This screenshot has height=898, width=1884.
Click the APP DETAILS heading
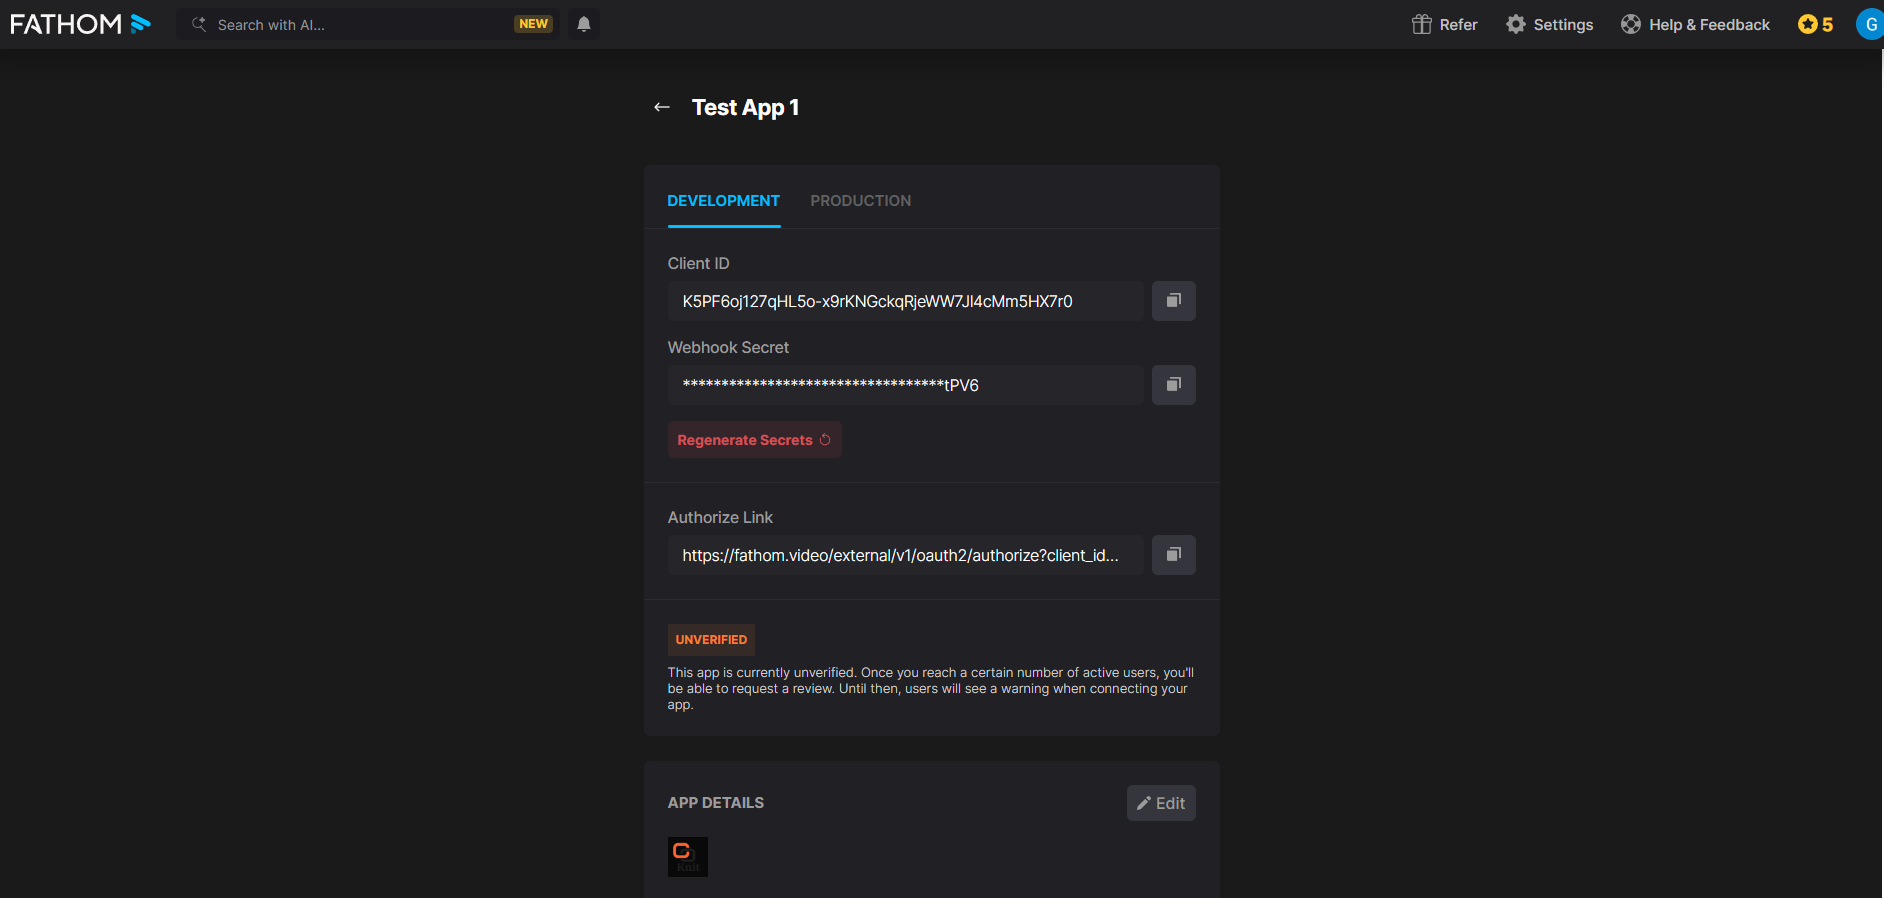pos(716,803)
